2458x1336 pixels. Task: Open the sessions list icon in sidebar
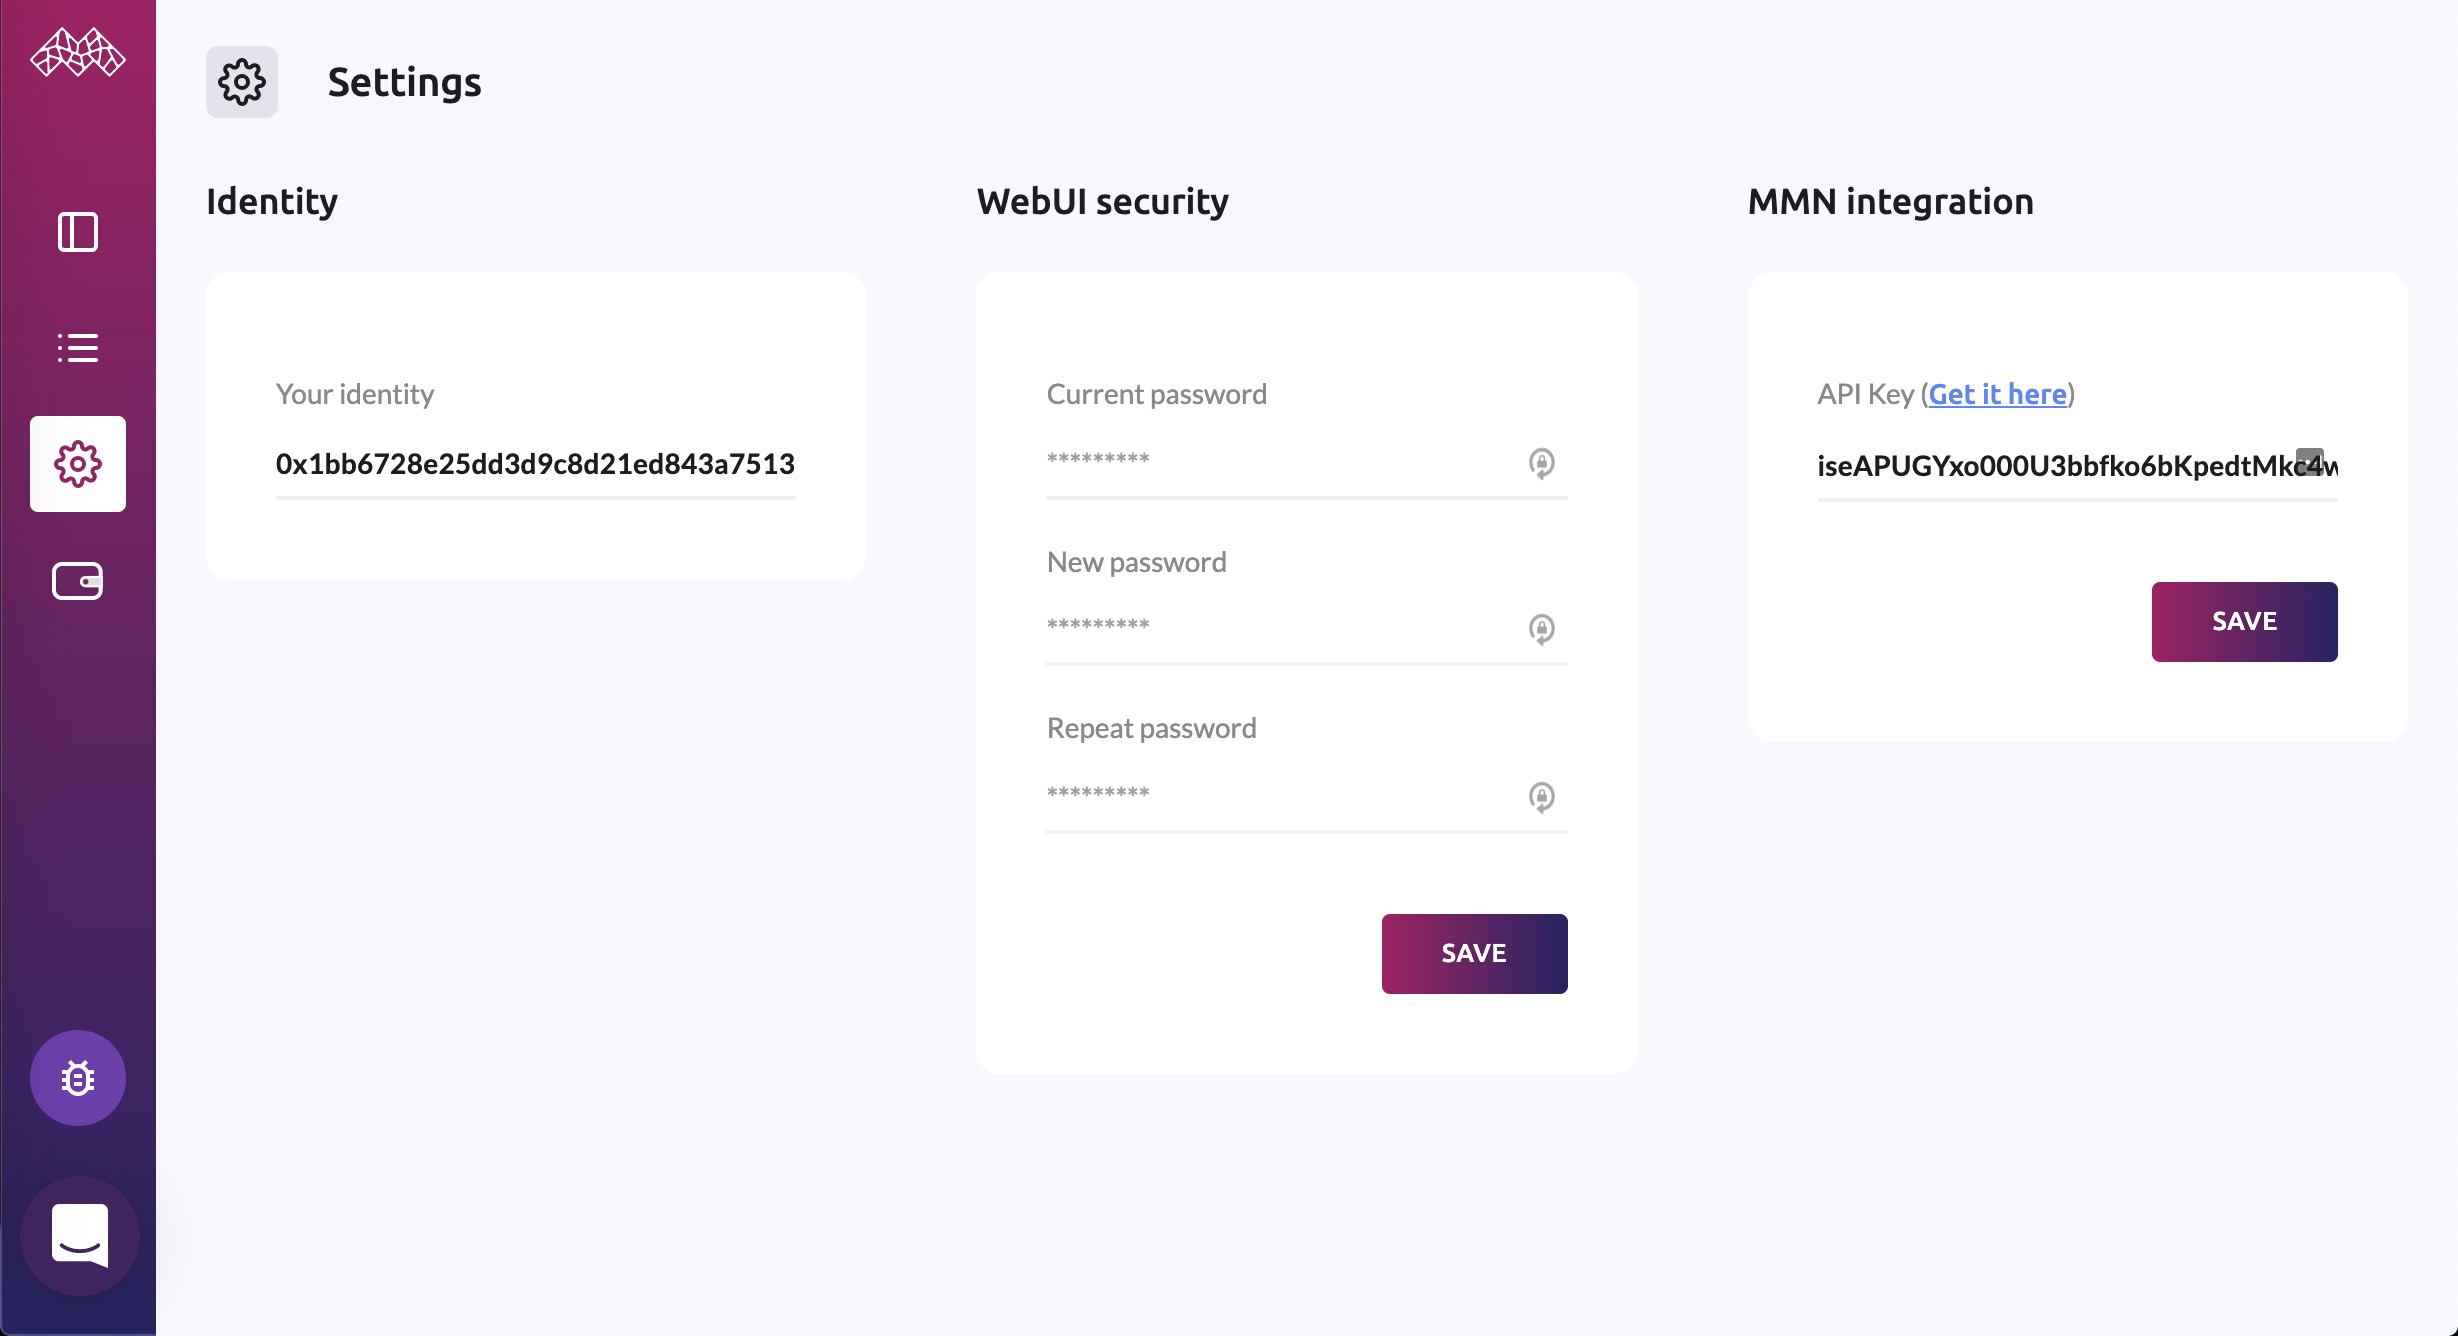tap(78, 348)
